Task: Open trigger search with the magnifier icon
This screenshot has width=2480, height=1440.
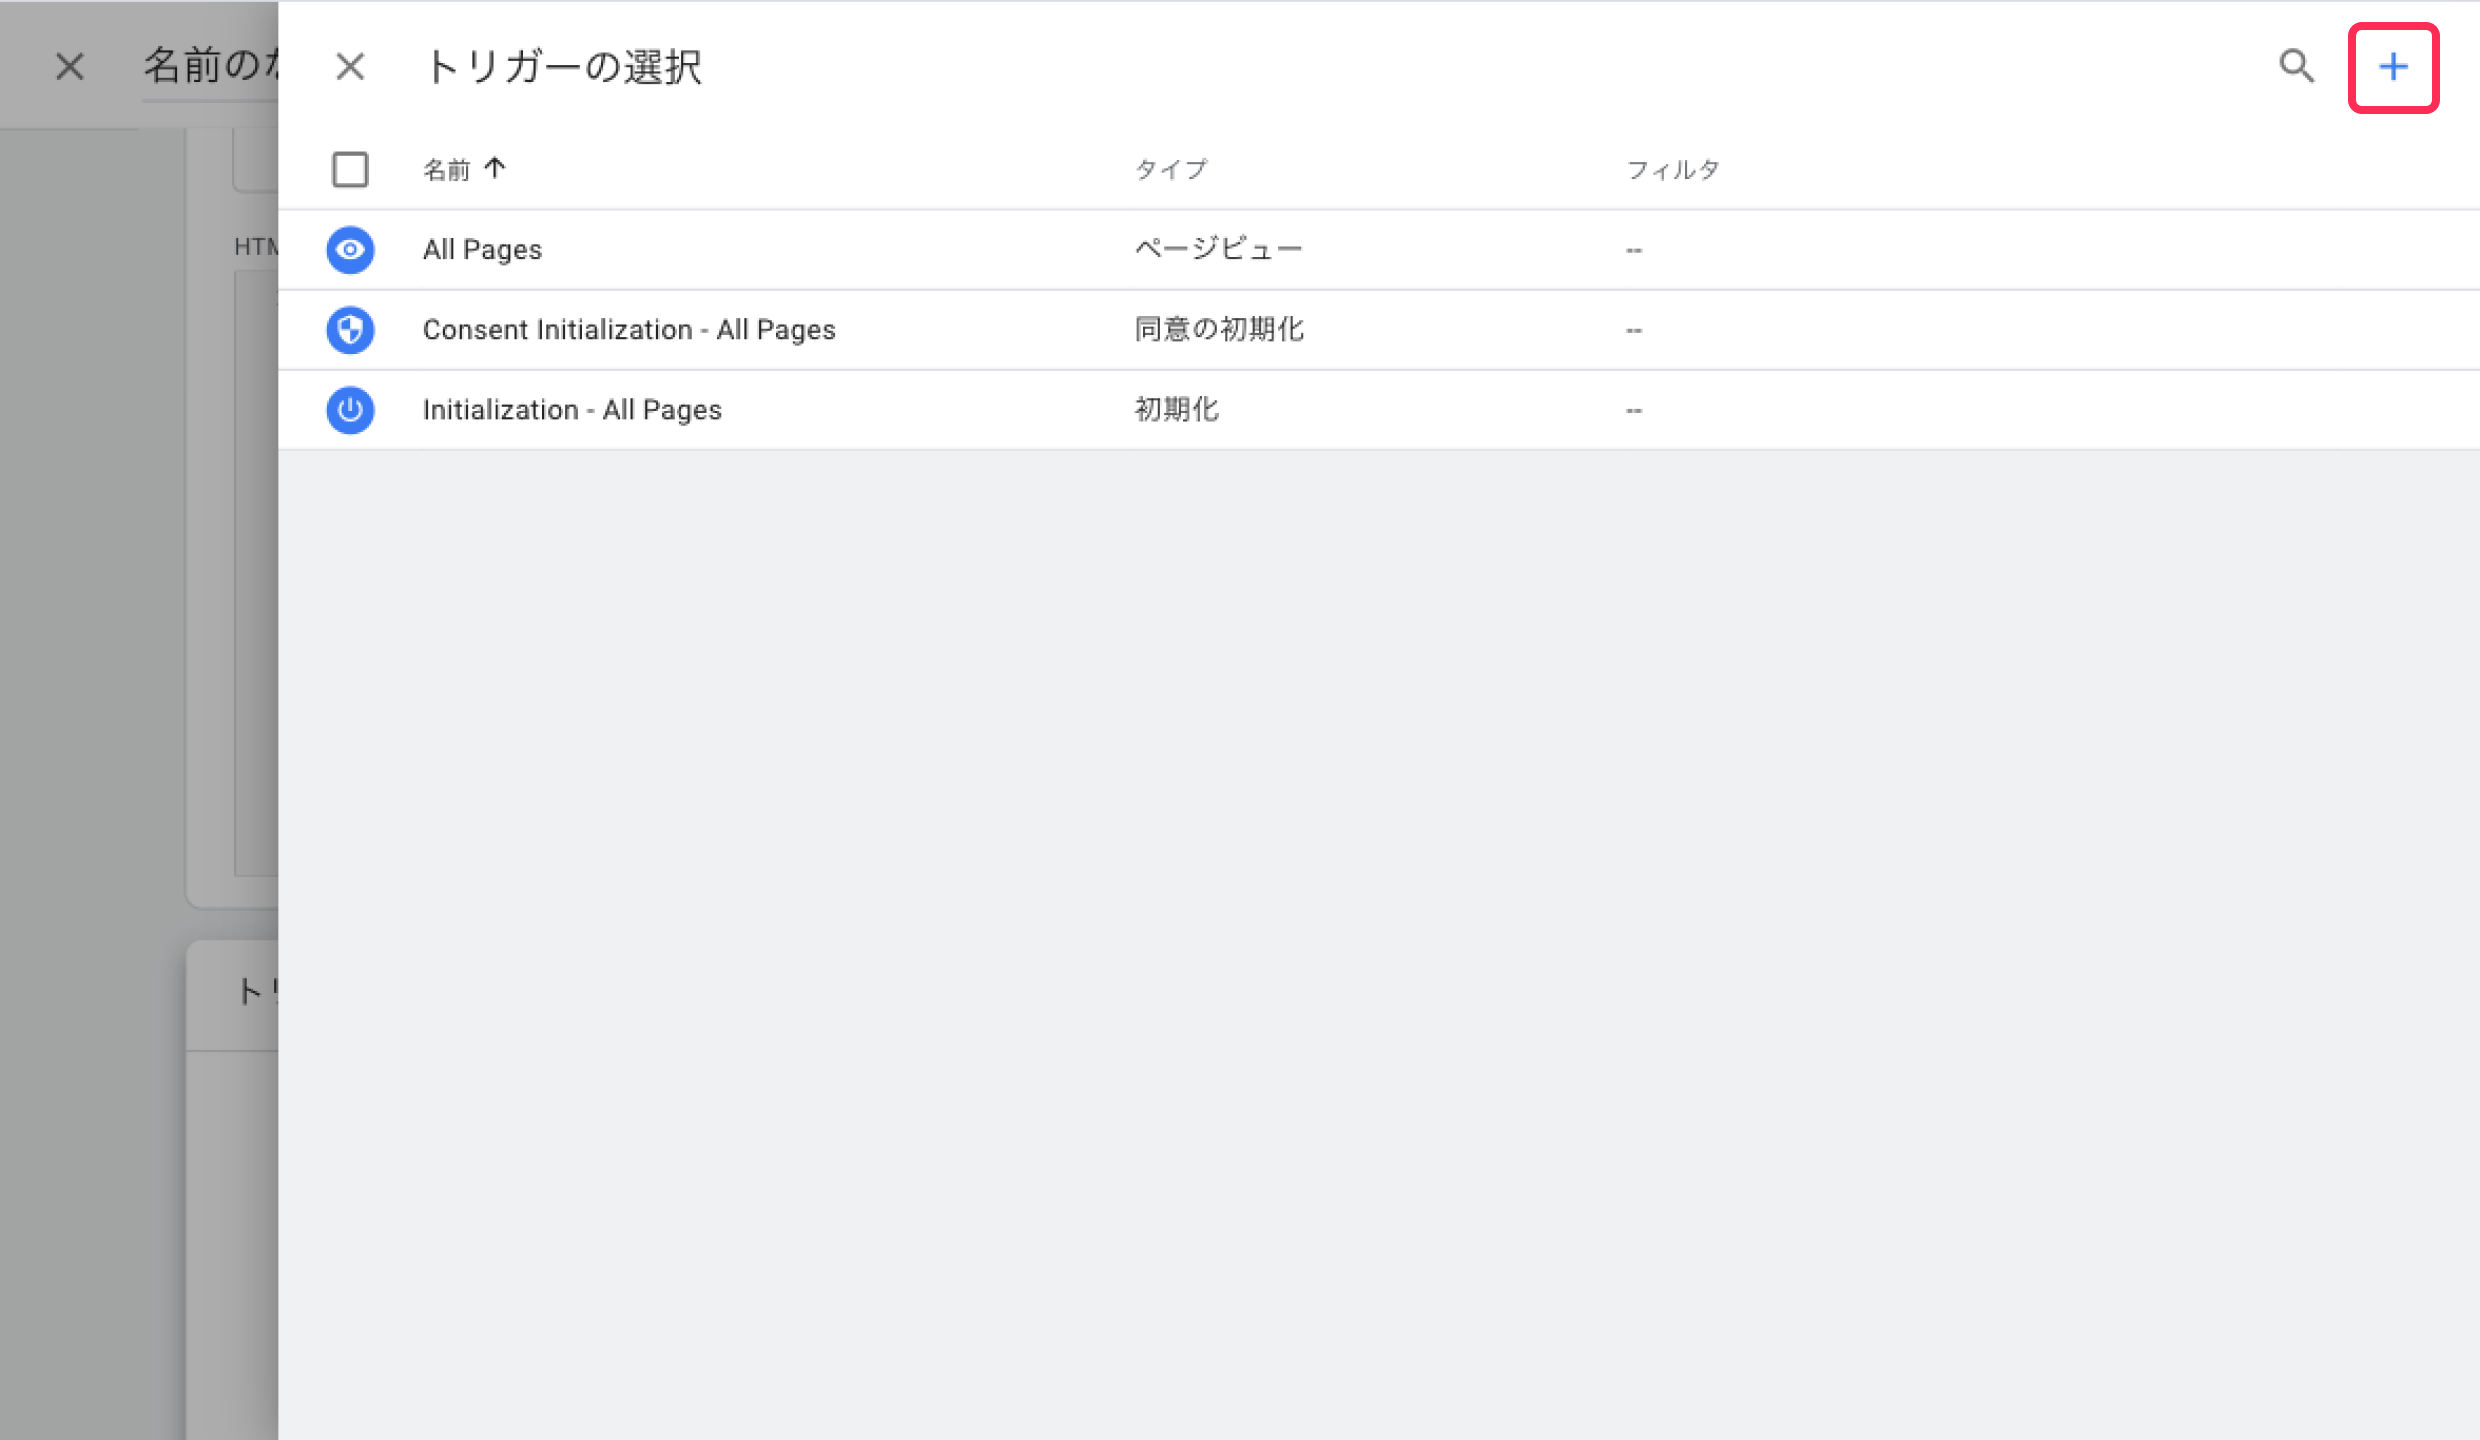Action: point(2296,67)
